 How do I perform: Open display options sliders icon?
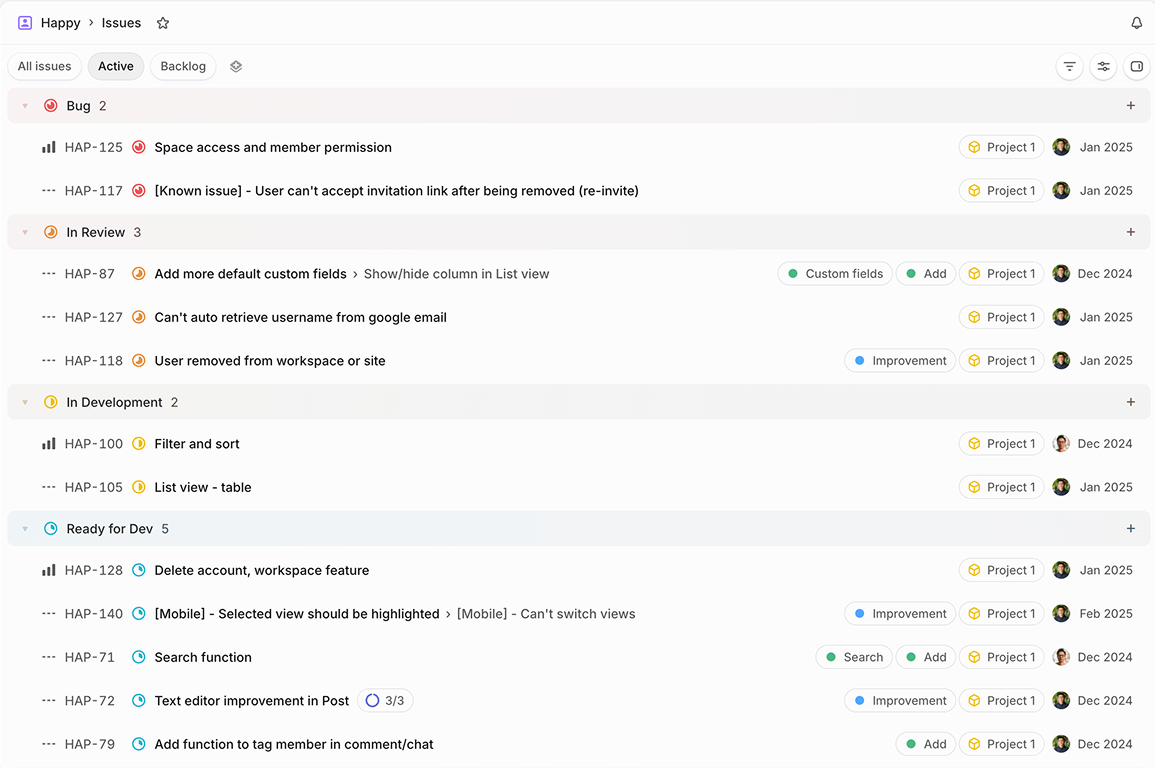[x=1103, y=66]
